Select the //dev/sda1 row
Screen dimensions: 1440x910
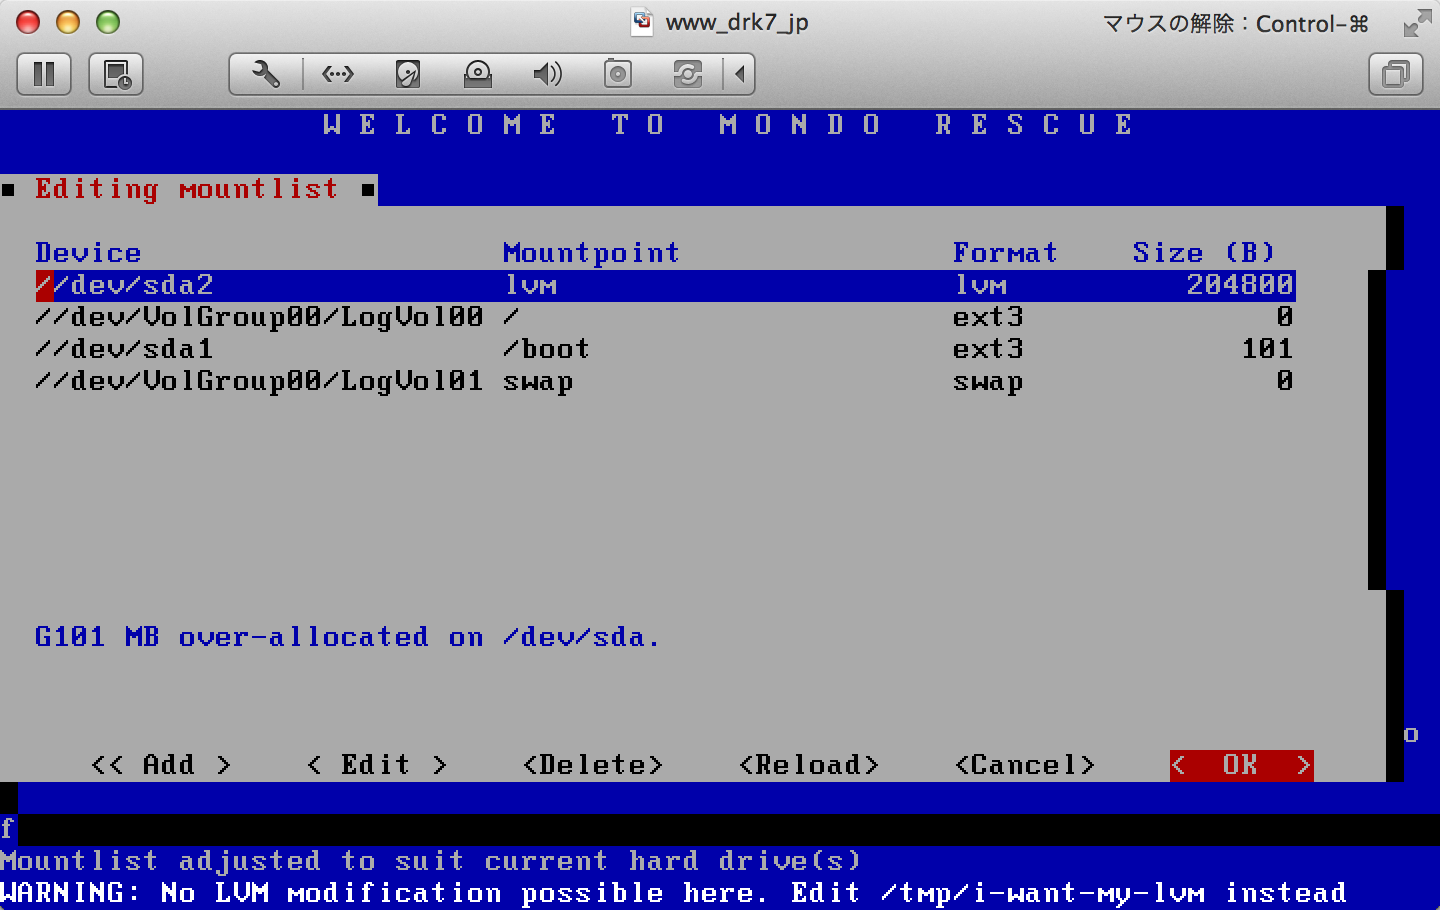tap(665, 349)
